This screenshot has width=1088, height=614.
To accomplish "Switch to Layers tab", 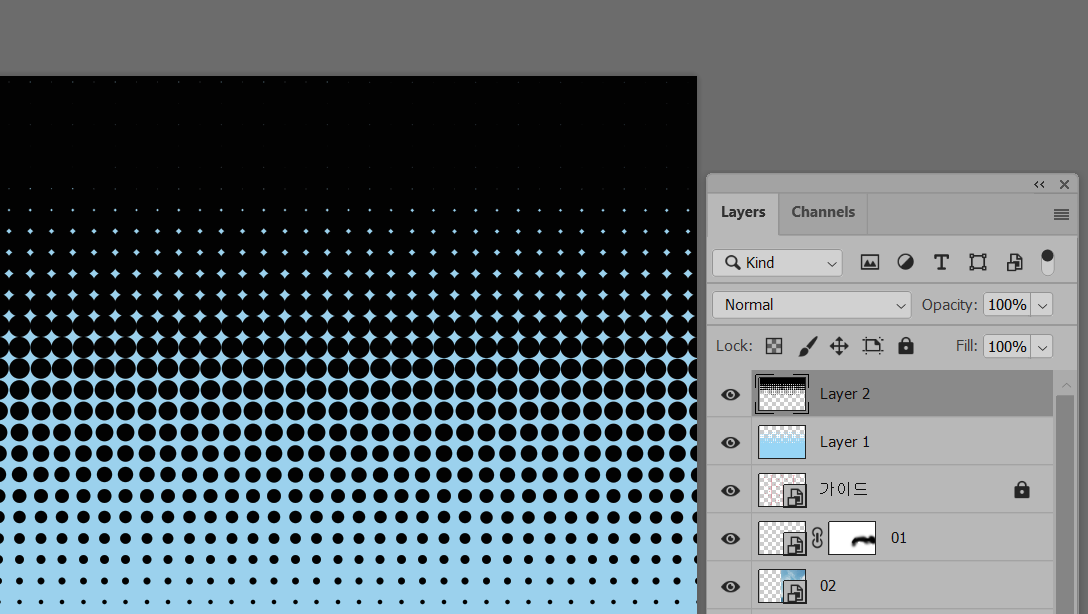I will point(743,212).
